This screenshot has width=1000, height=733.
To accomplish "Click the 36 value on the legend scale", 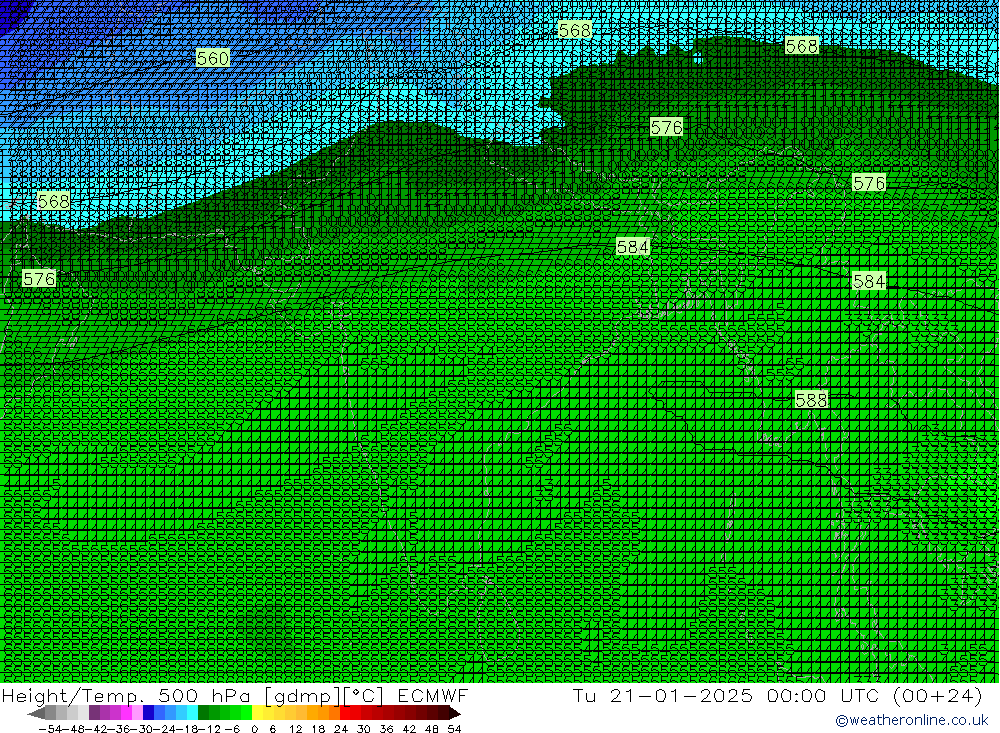I will click(x=386, y=729).
